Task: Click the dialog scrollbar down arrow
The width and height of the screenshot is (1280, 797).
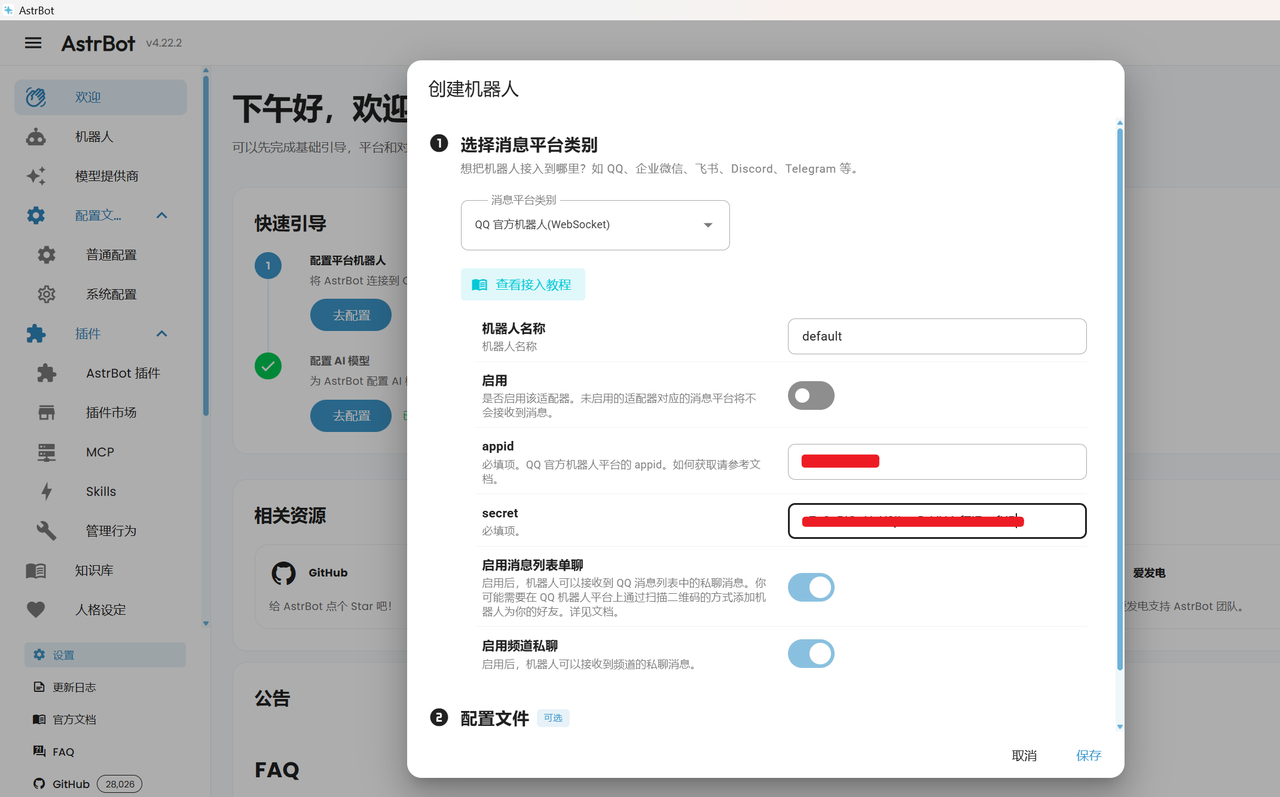Action: pos(1120,727)
